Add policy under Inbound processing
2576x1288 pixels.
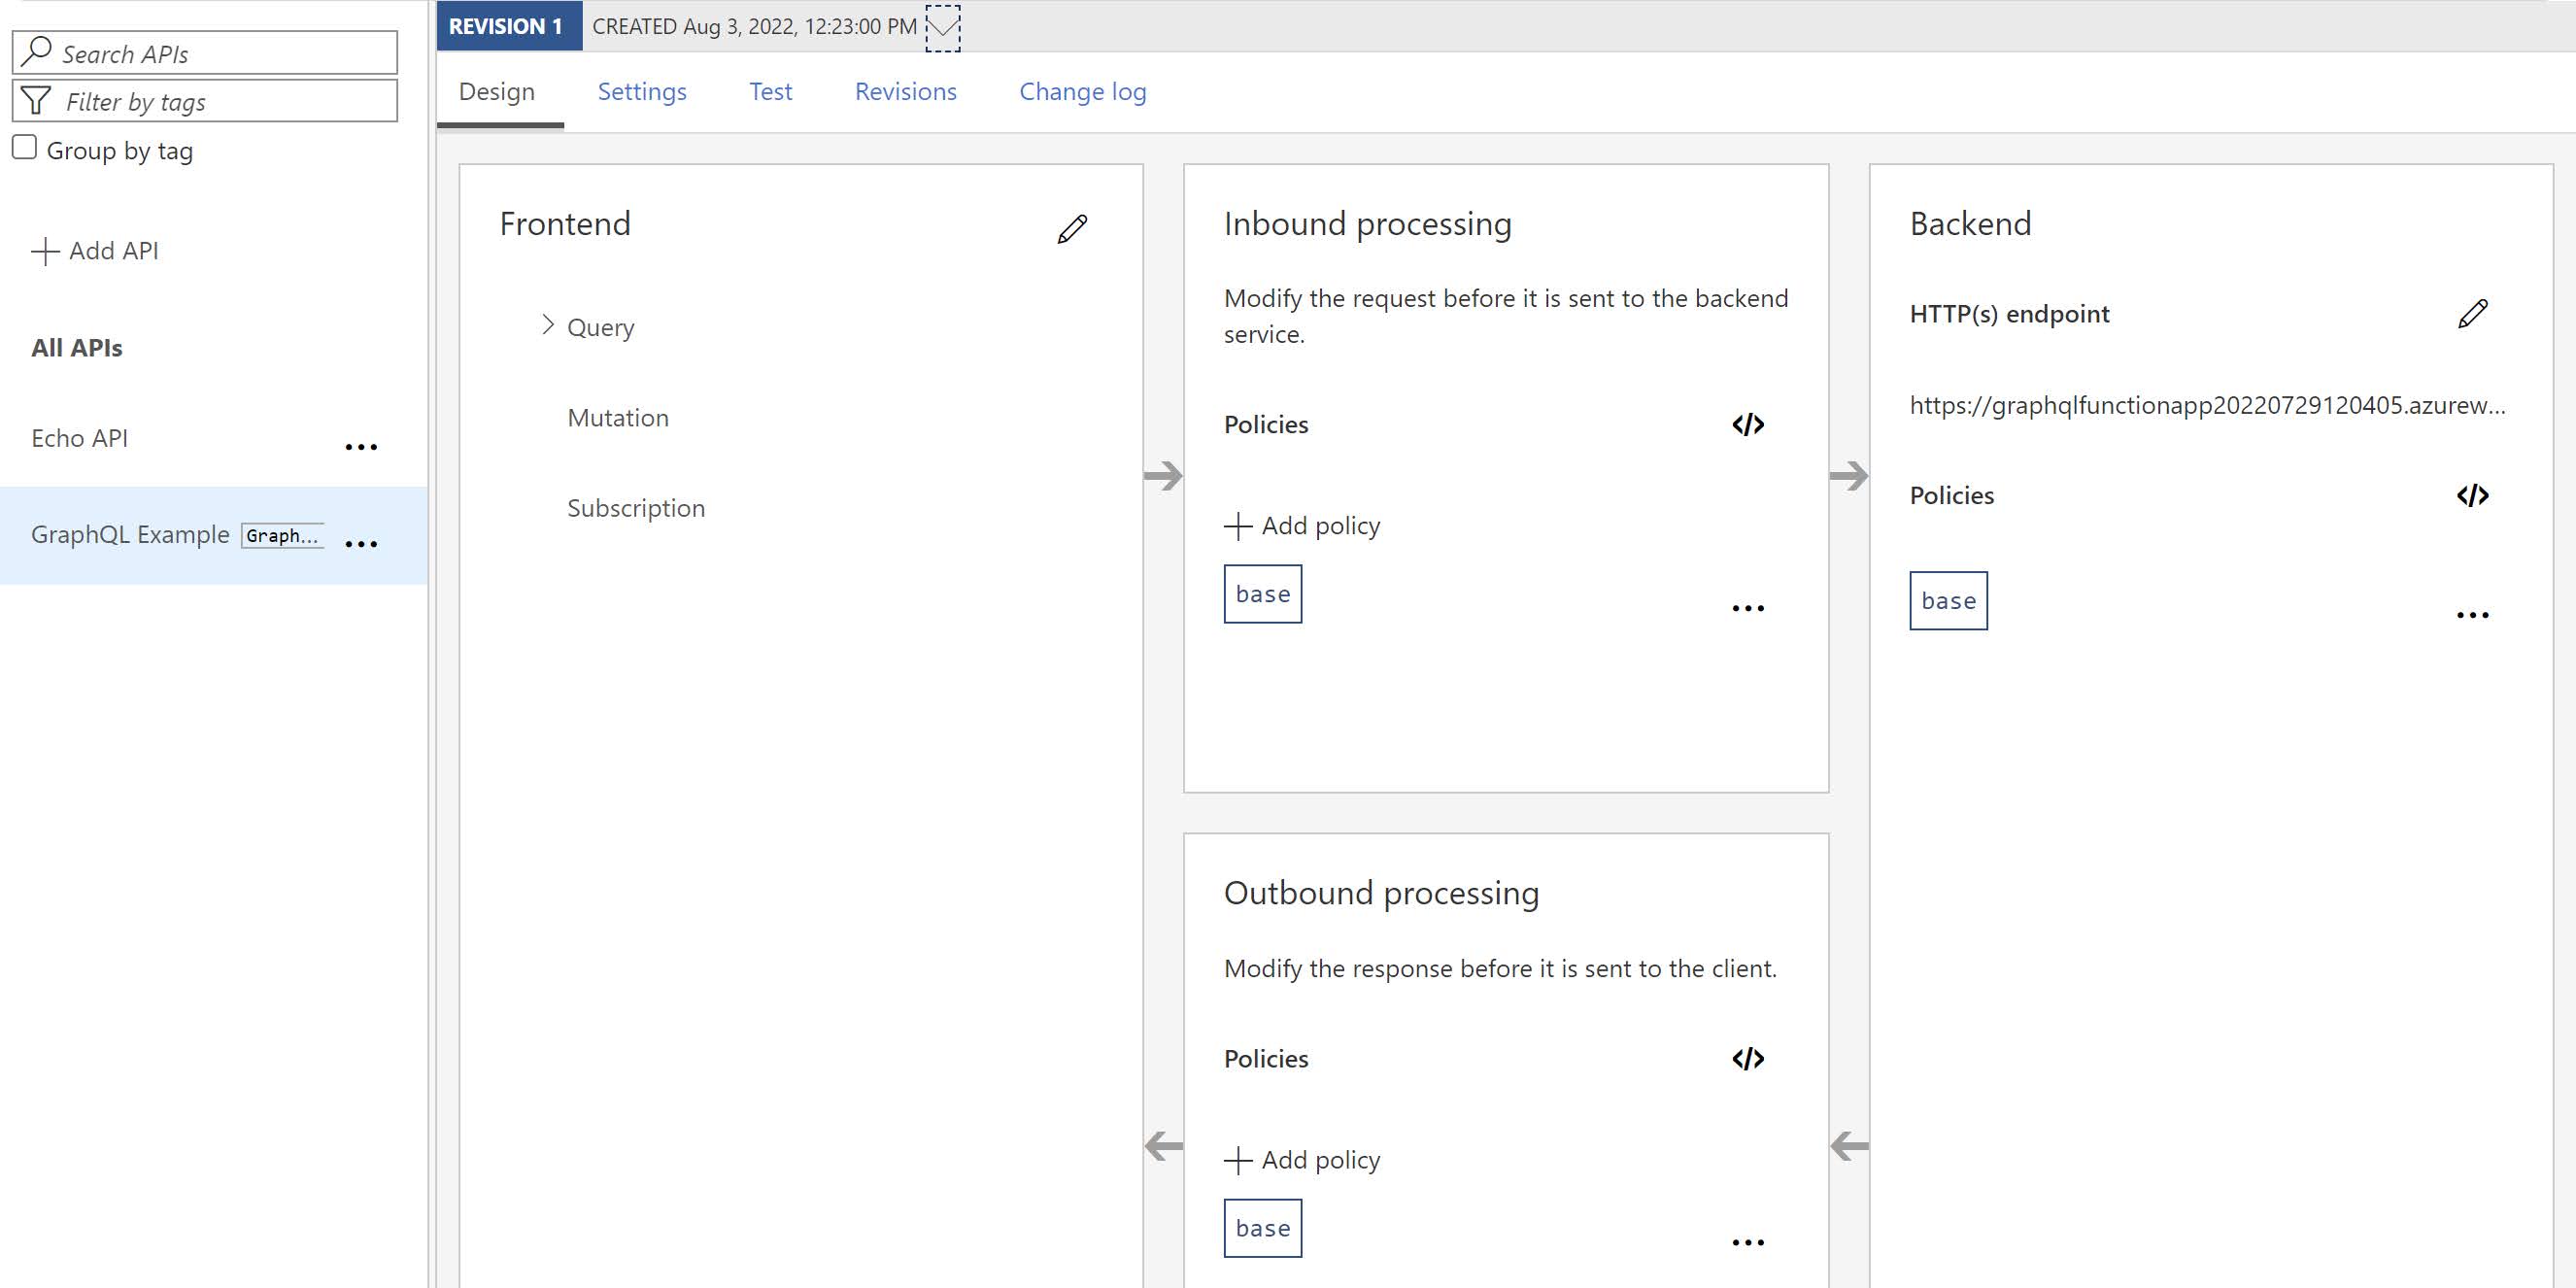point(1302,526)
